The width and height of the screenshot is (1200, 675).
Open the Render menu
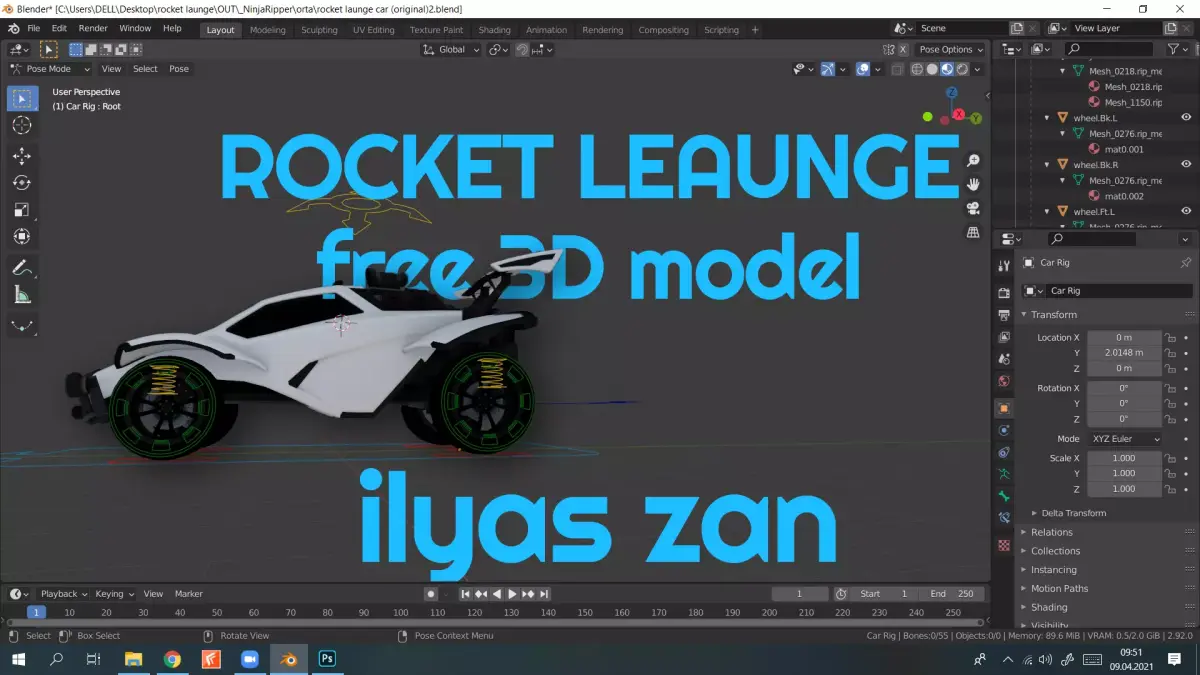click(x=93, y=29)
